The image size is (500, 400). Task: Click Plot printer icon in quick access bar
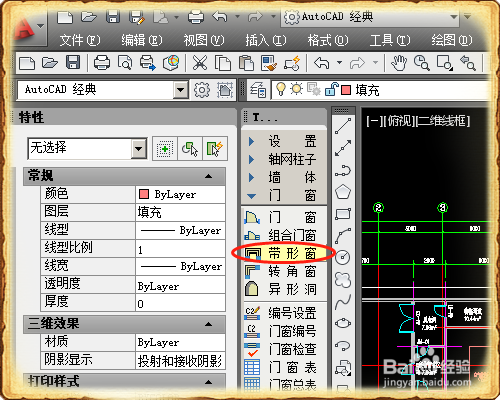click(x=196, y=17)
